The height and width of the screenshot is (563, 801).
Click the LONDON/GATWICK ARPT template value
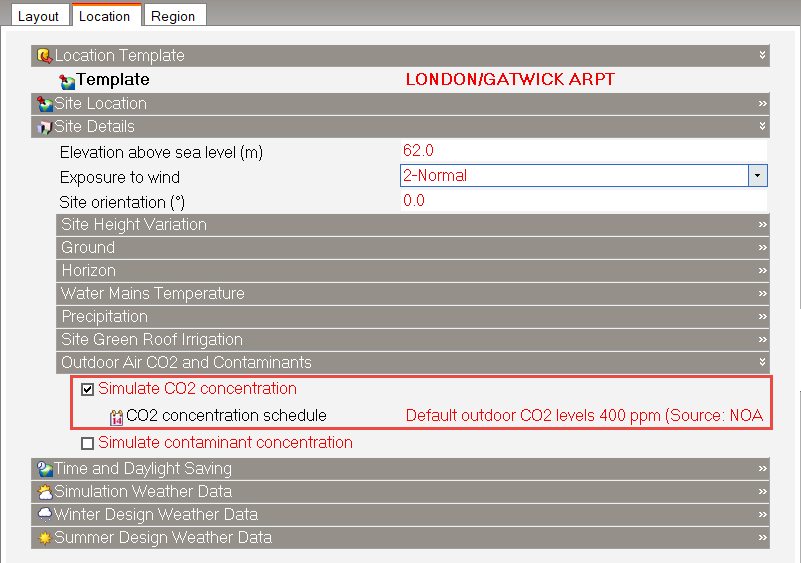point(510,80)
